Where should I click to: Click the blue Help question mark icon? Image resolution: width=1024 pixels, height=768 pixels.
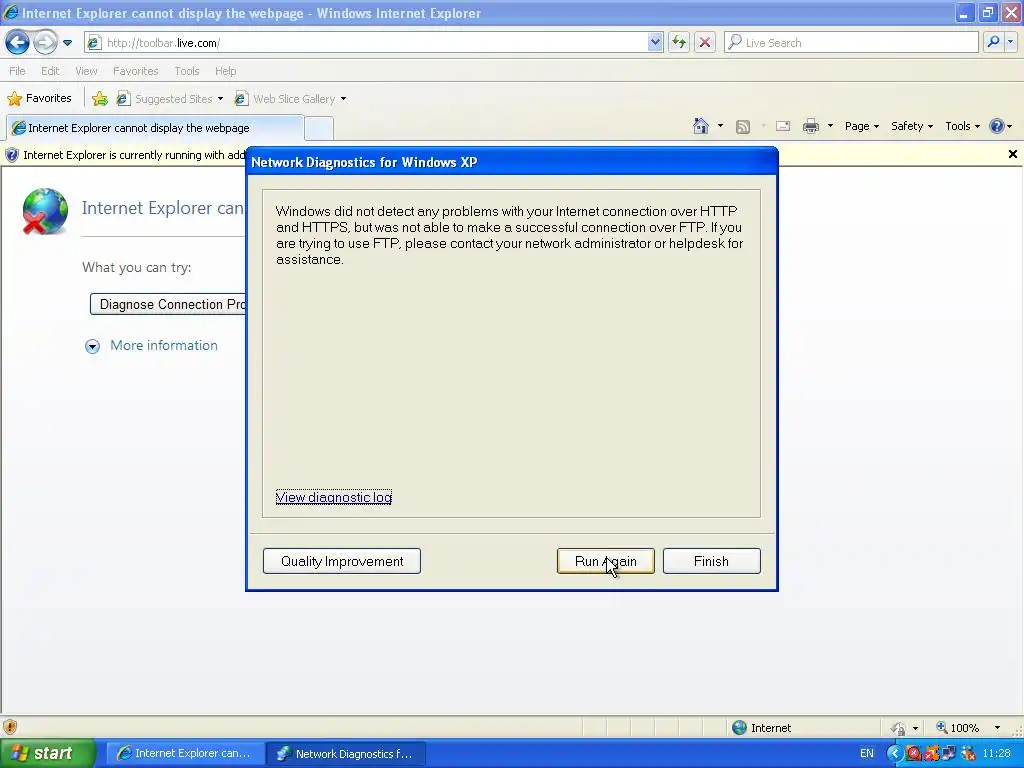pyautogui.click(x=997, y=127)
